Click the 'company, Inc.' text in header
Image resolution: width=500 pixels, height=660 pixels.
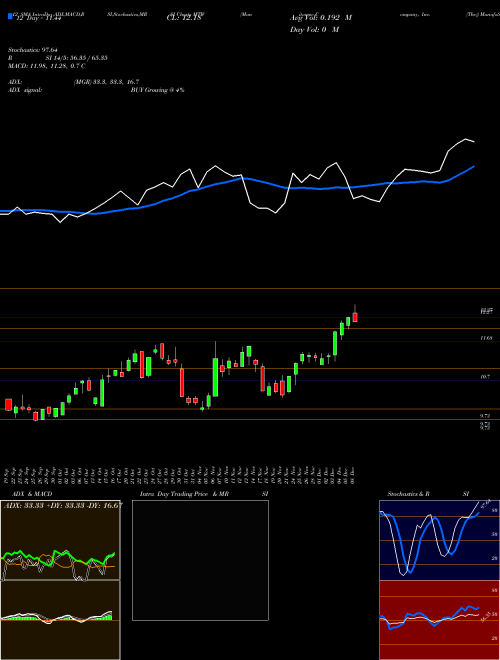click(x=415, y=14)
